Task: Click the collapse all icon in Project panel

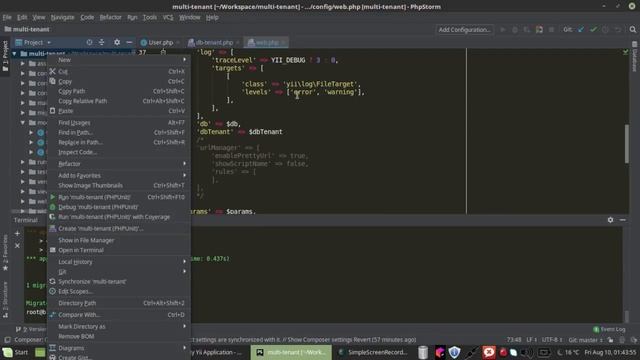Action: click(x=101, y=42)
